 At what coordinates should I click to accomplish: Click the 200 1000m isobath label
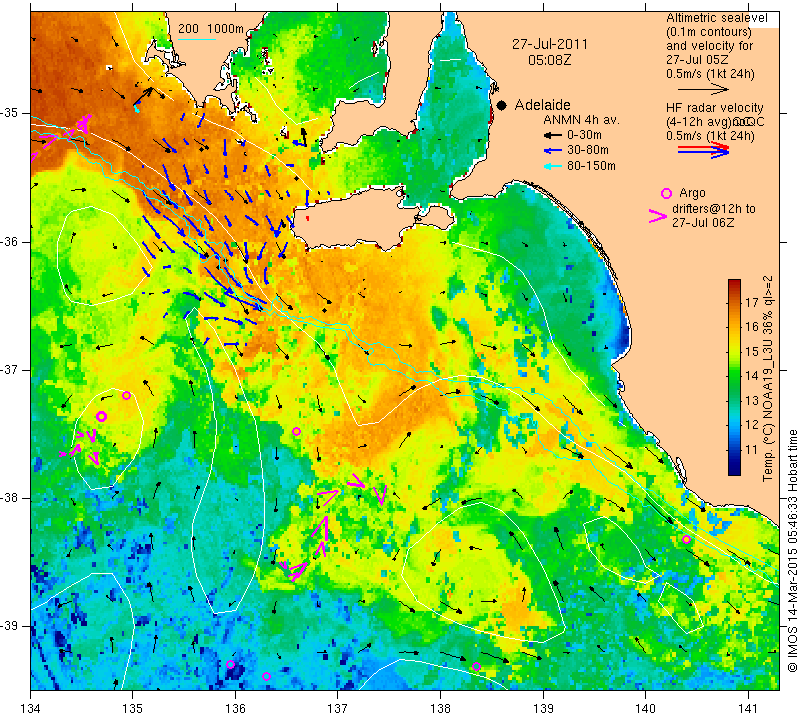pos(211,29)
